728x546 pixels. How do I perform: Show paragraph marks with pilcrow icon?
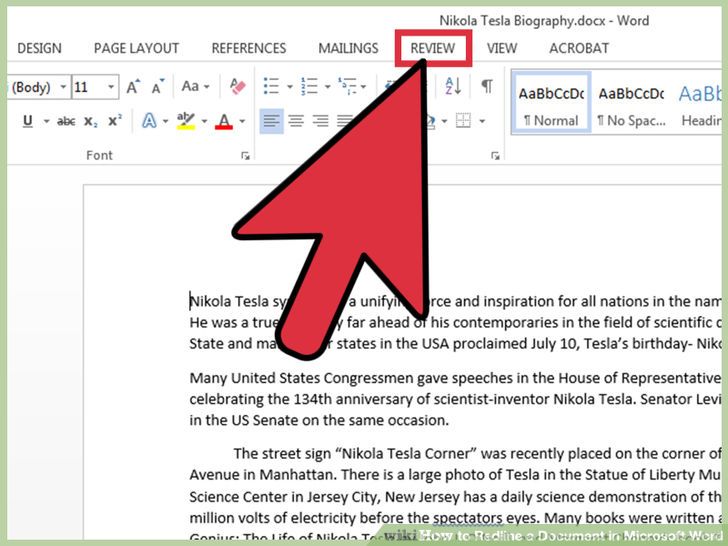487,86
